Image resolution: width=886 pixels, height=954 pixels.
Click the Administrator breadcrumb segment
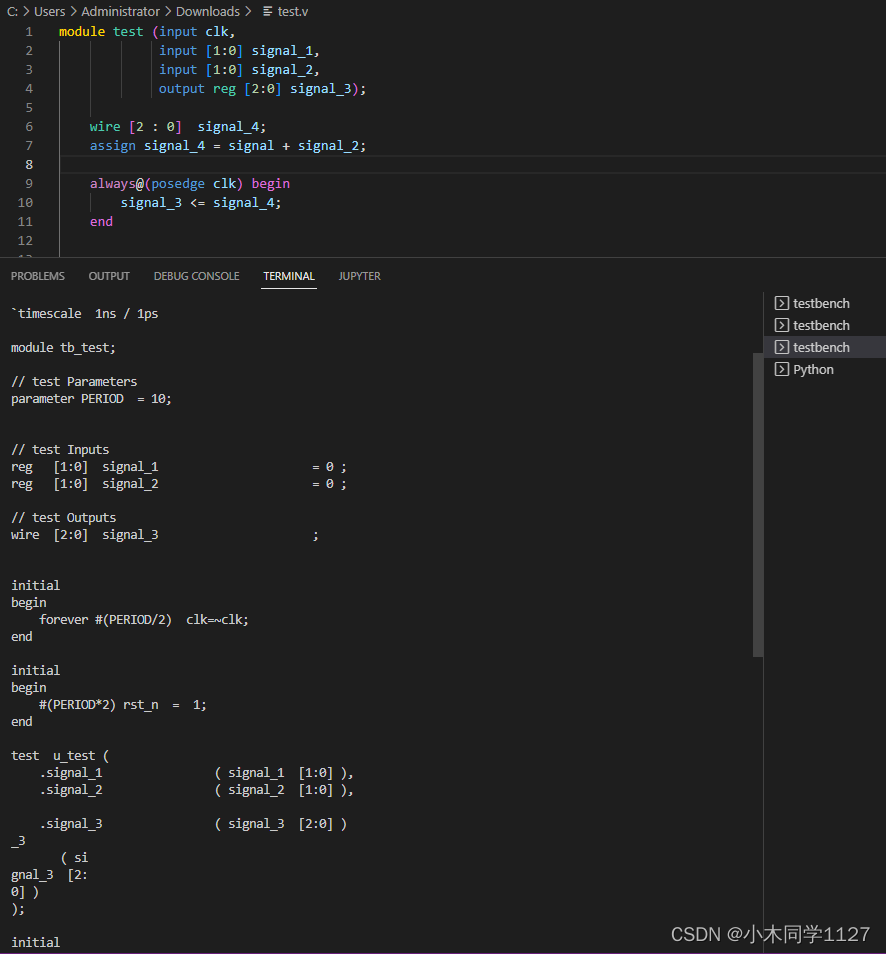(120, 12)
